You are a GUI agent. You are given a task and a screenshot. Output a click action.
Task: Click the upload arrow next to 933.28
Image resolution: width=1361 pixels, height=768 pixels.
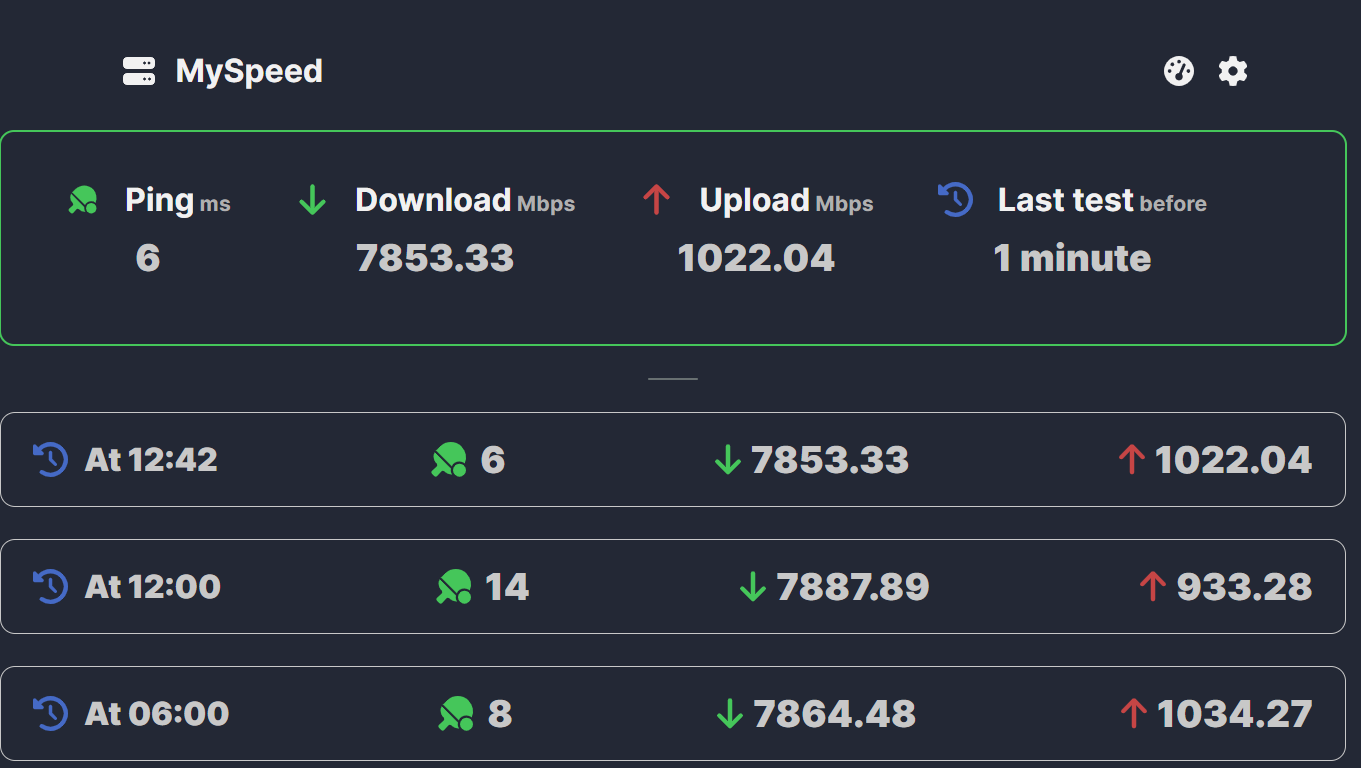(1153, 587)
